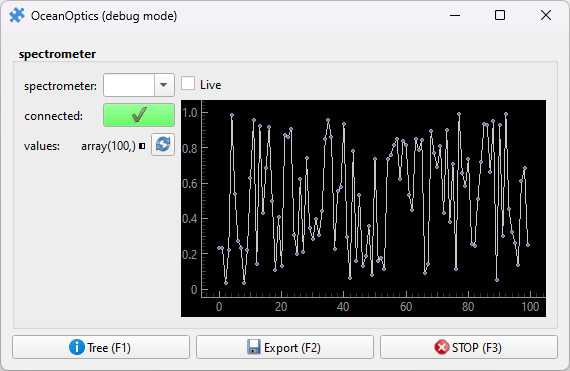Open the Tree (F1) view

click(x=101, y=347)
